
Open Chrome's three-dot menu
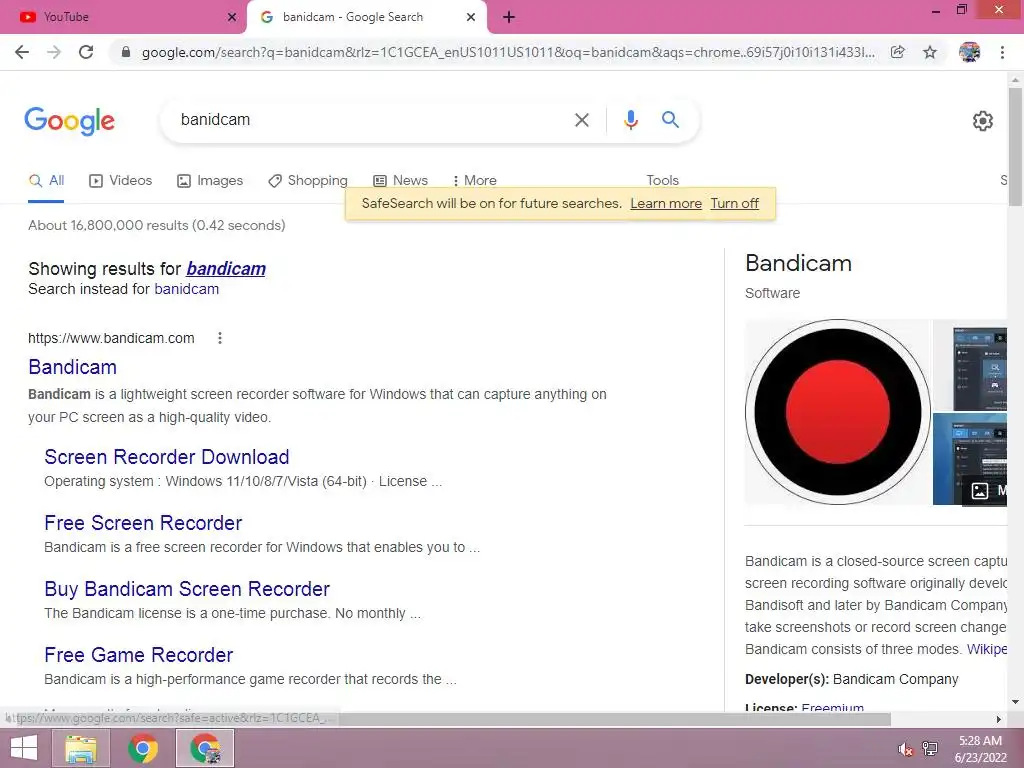click(x=1002, y=52)
